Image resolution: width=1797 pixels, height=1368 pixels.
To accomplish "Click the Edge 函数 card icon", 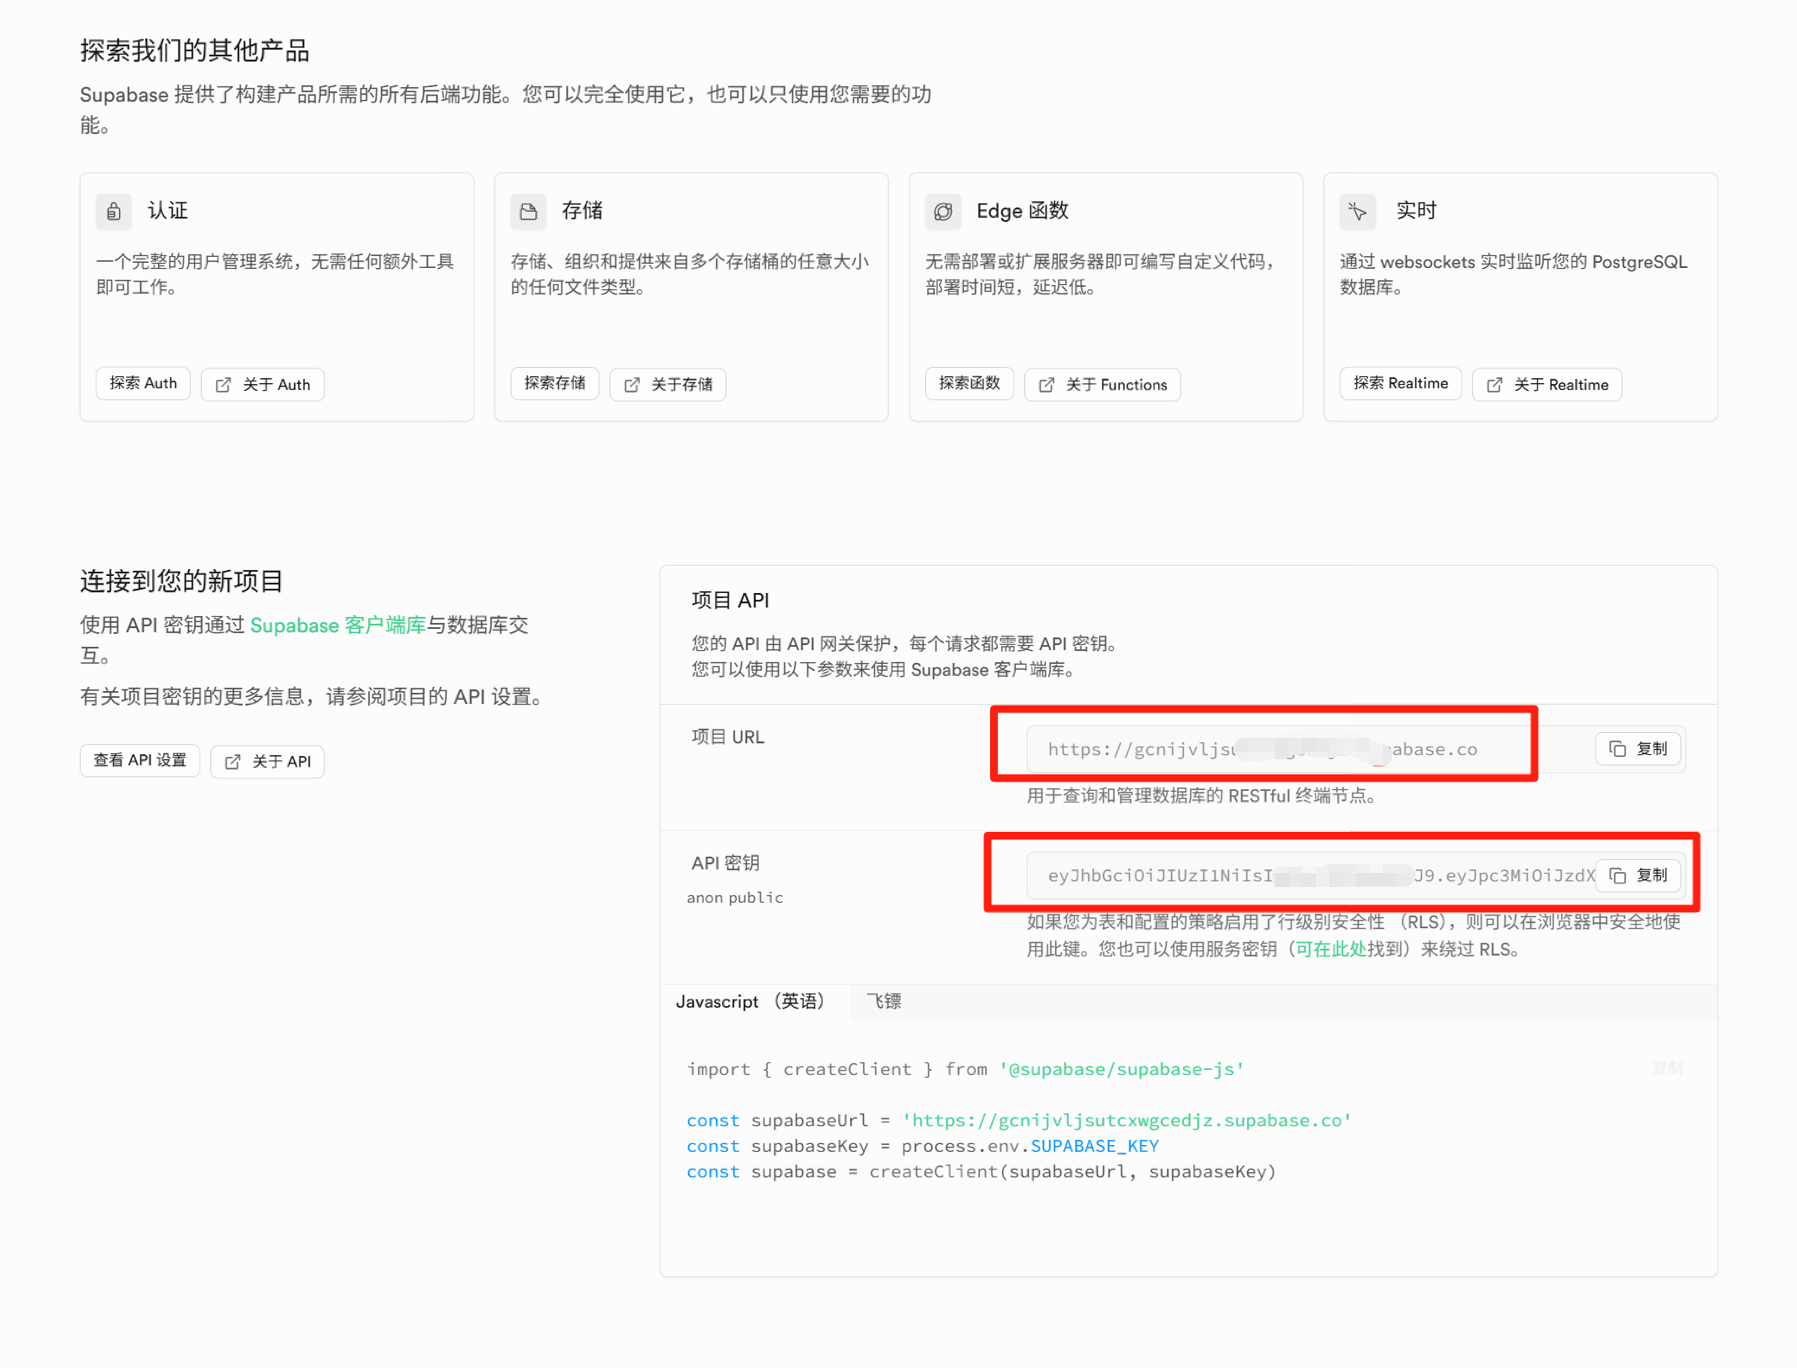I will coord(943,211).
